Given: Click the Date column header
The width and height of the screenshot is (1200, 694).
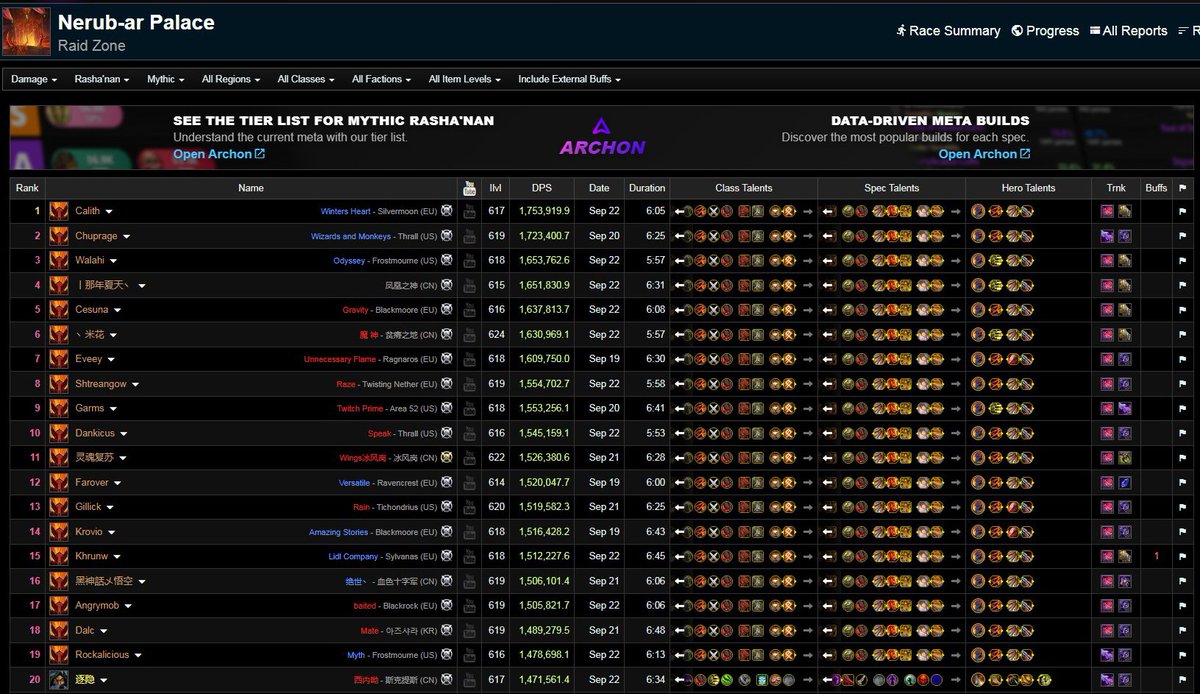Looking at the screenshot, I should (x=599, y=188).
